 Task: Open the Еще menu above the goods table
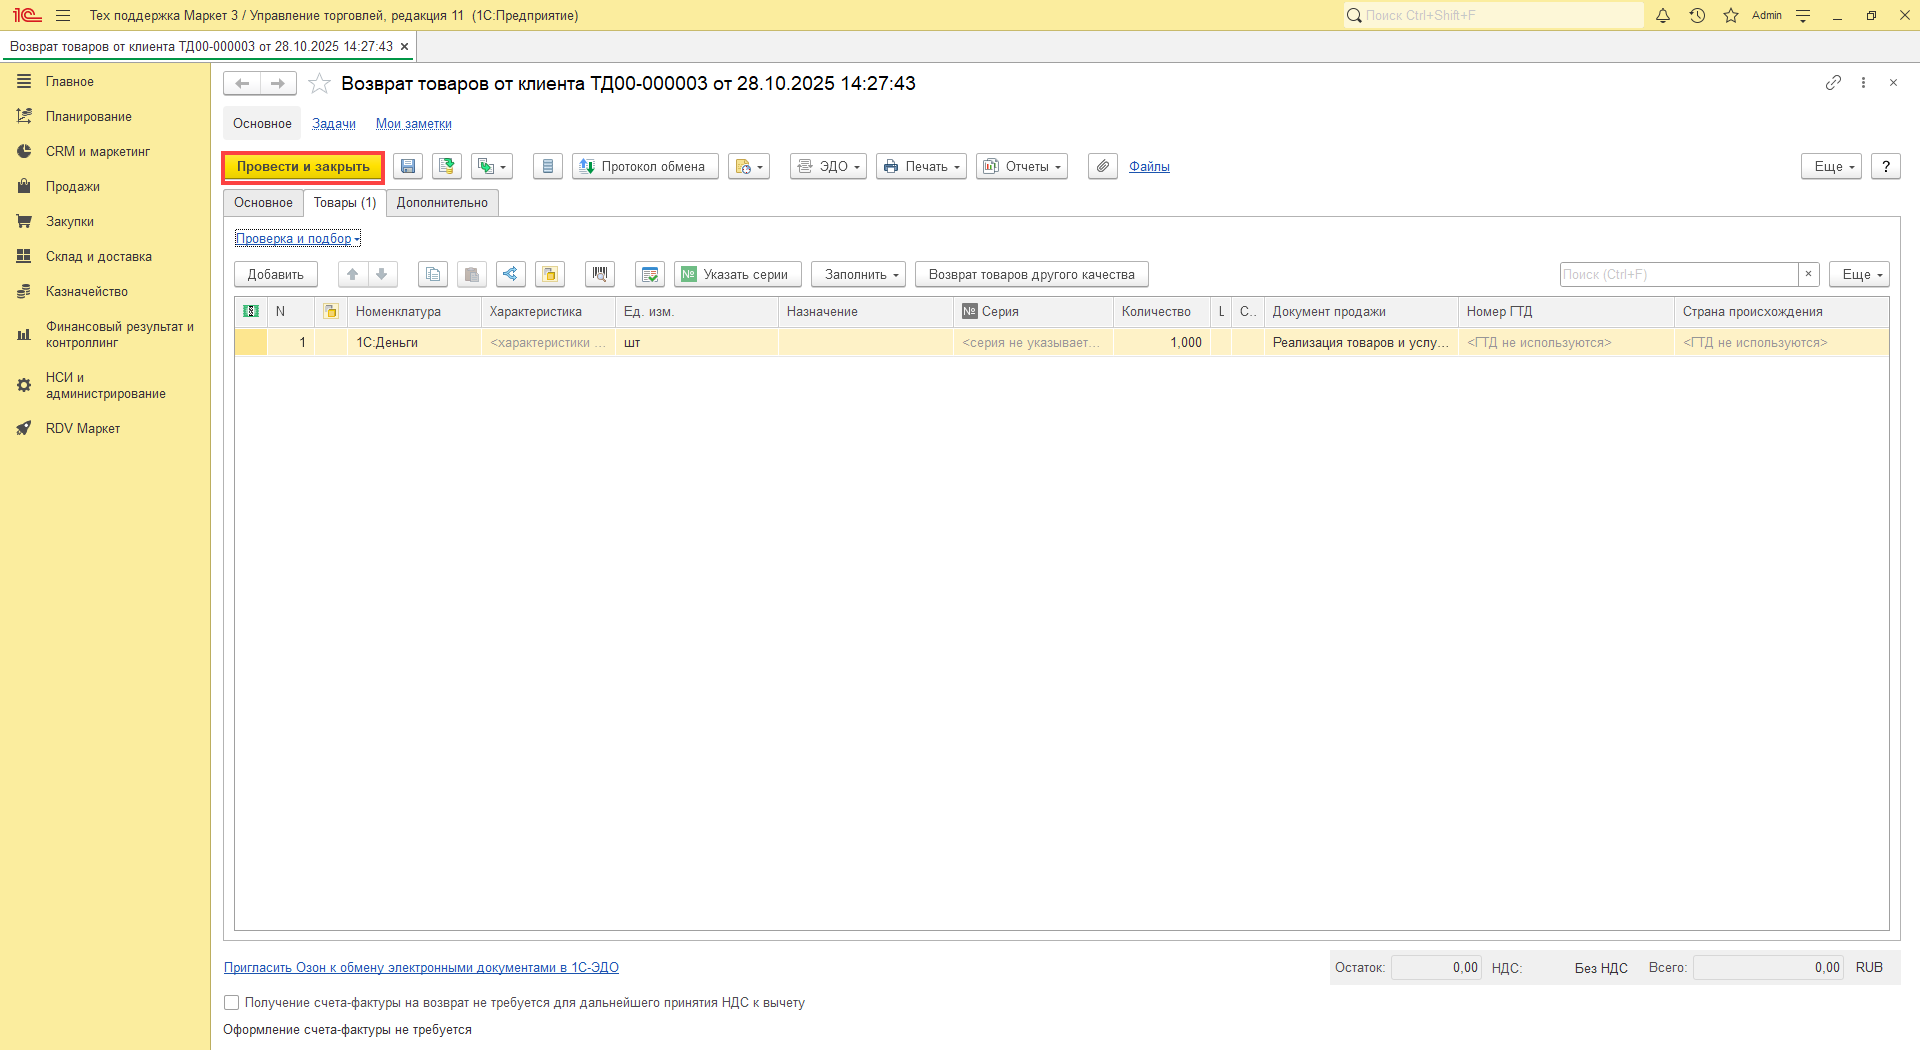click(1860, 274)
